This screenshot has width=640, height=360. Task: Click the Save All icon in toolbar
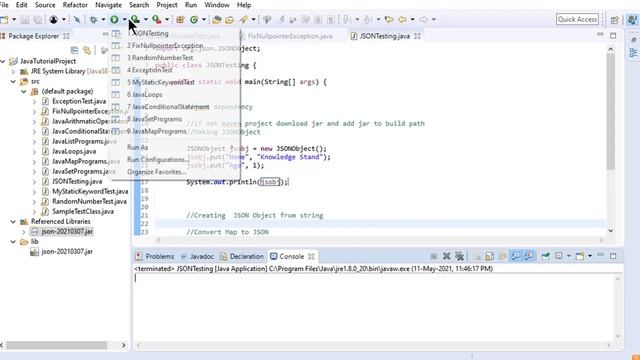[x=38, y=19]
